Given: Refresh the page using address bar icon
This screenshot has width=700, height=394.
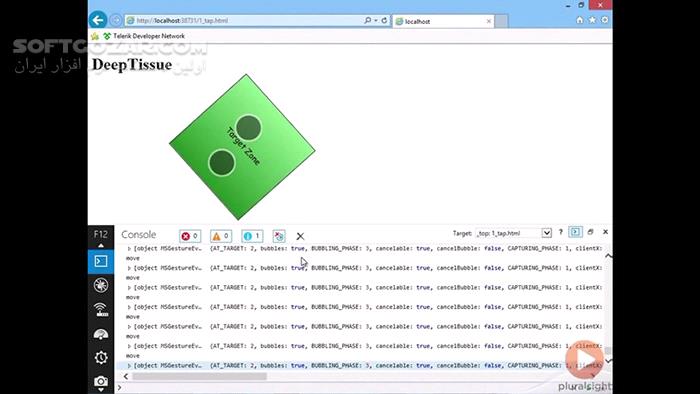Looking at the screenshot, I should pos(384,21).
